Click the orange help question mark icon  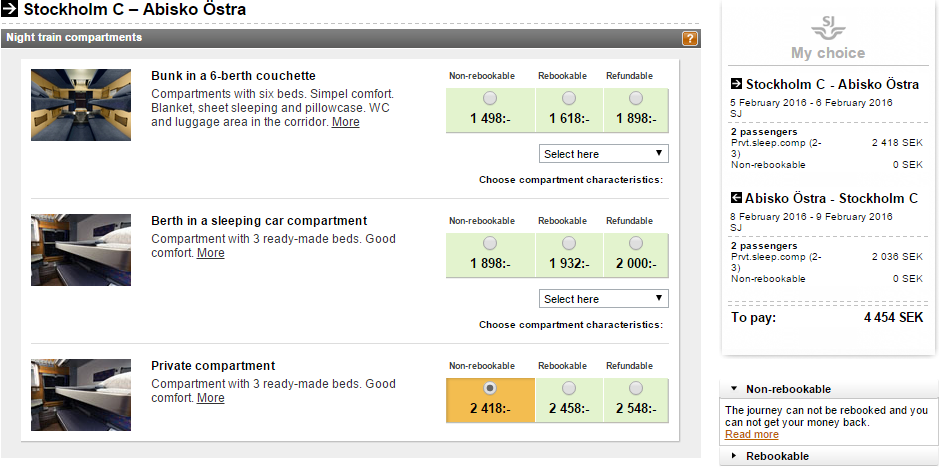coord(689,39)
